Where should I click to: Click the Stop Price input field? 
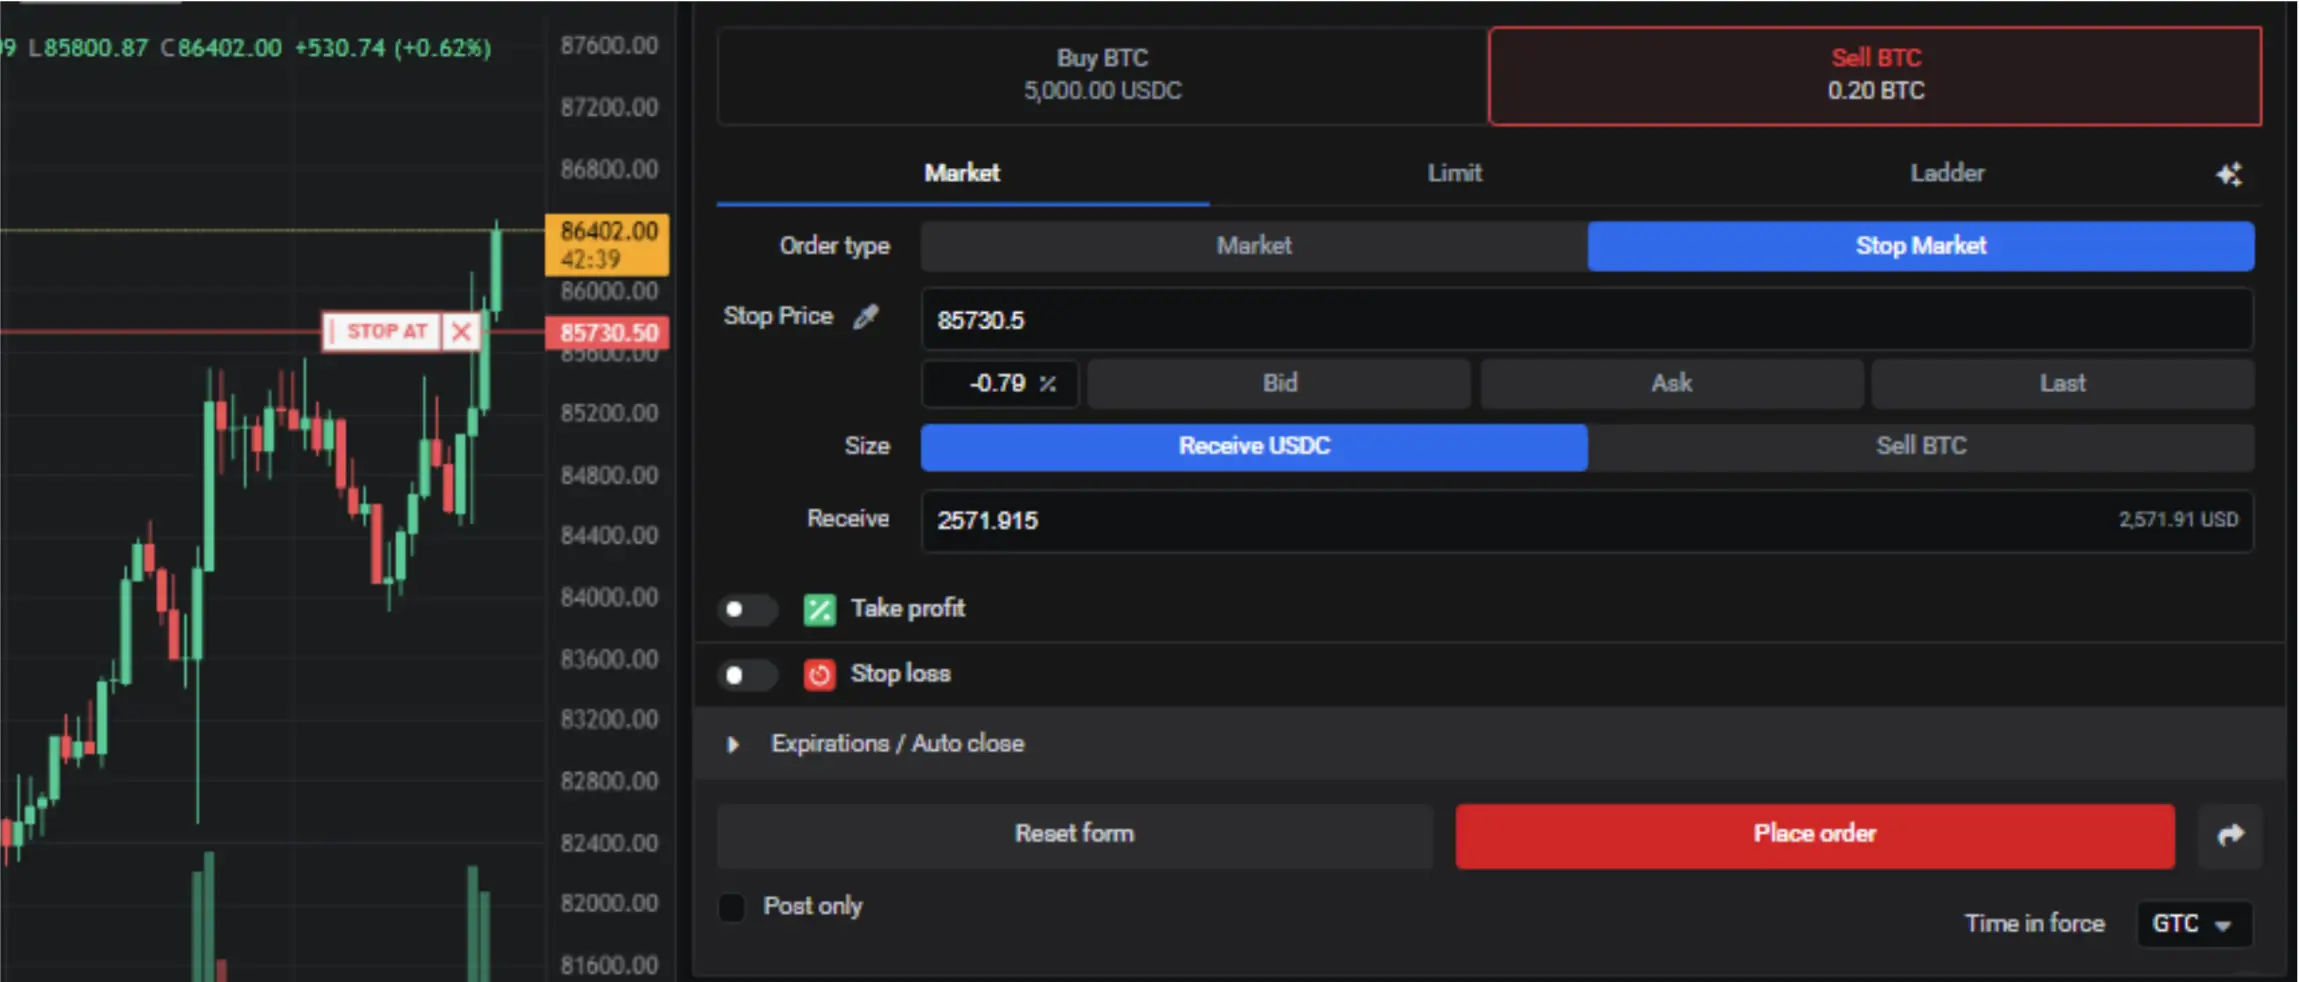coord(1585,320)
